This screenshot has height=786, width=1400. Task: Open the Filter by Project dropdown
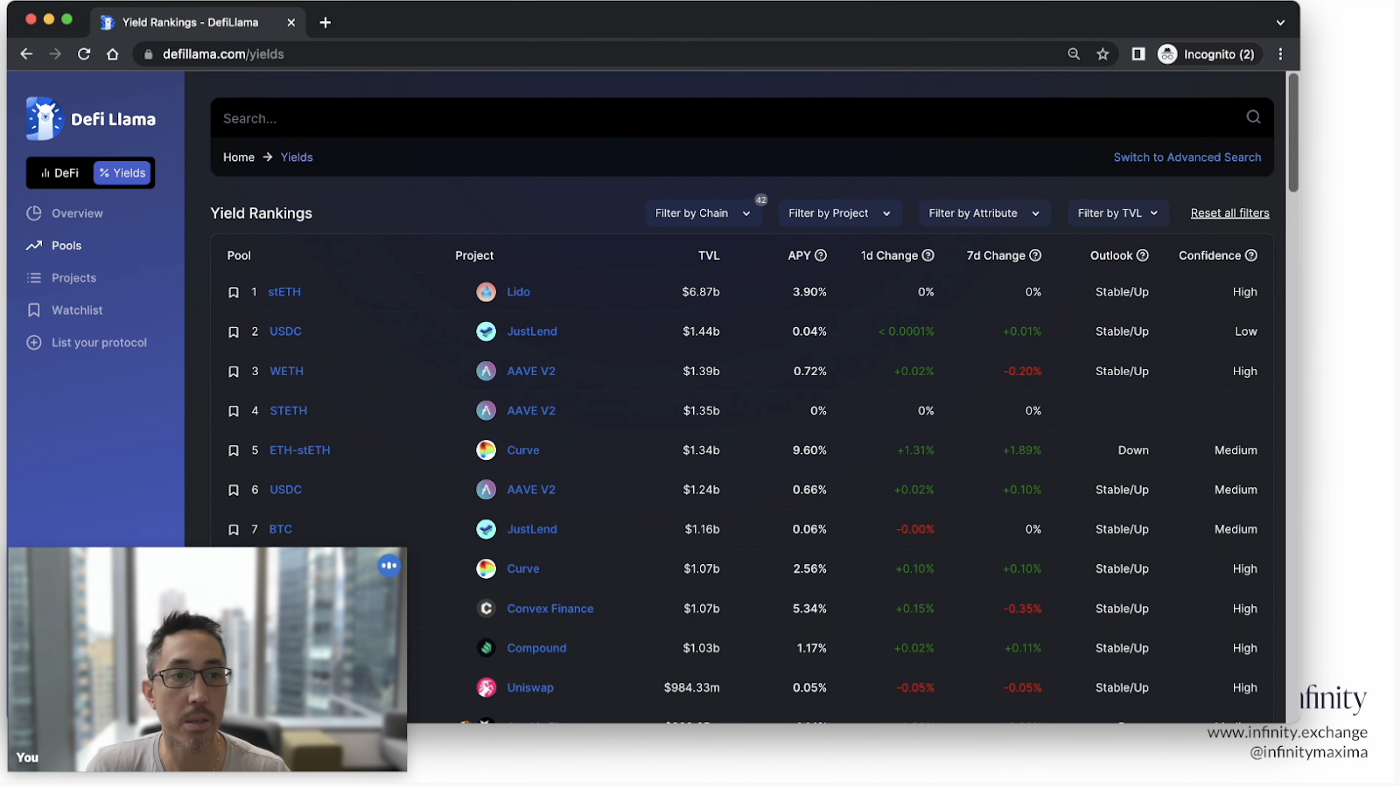(839, 213)
